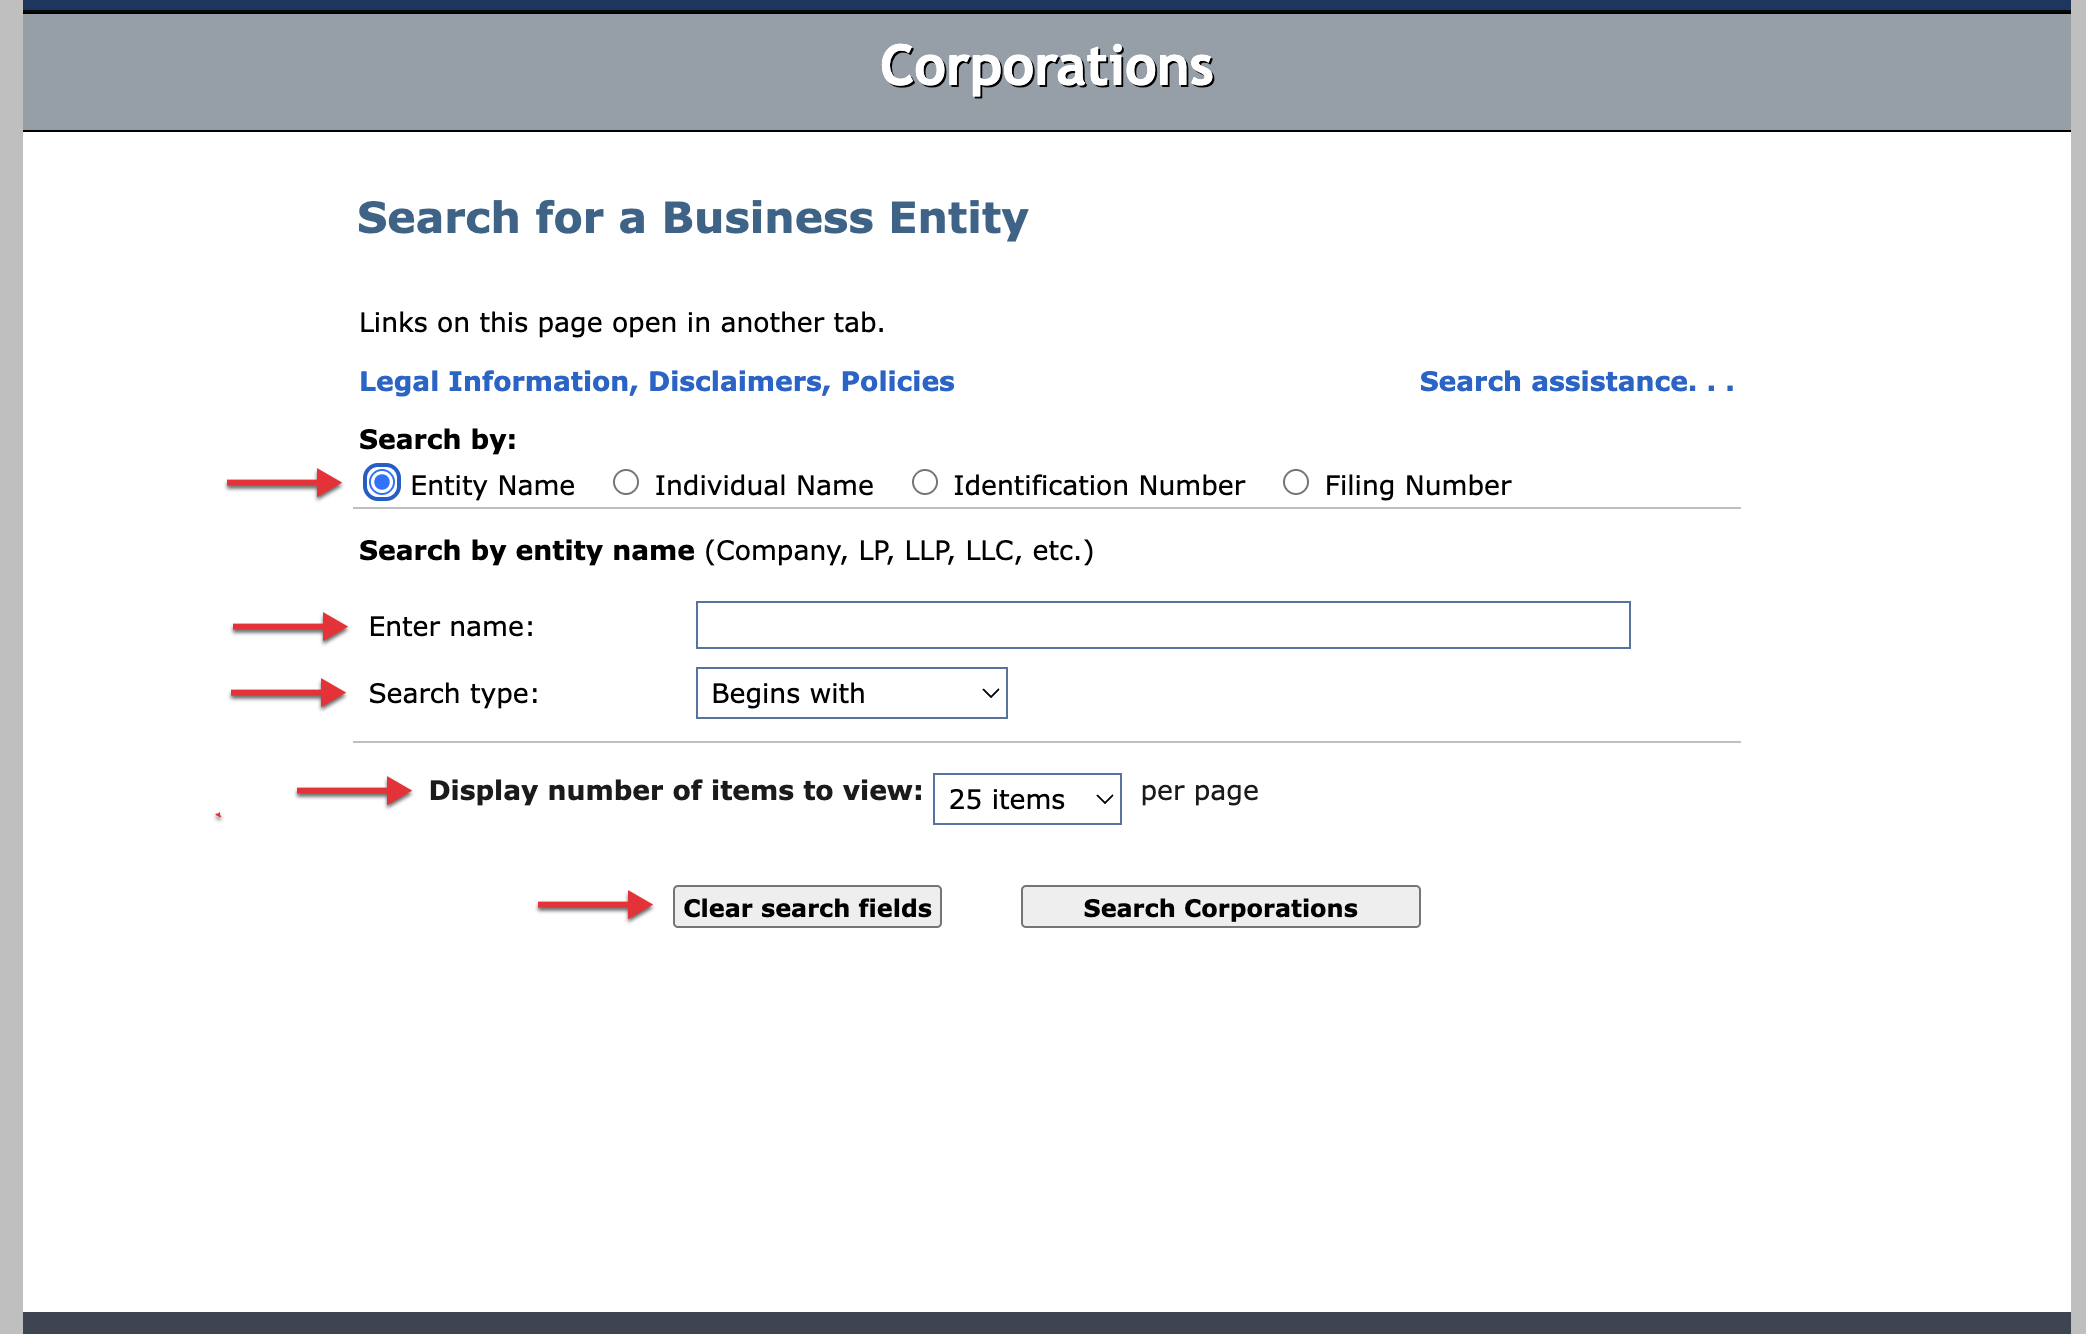Click the Search Corporations button
The width and height of the screenshot is (2086, 1334).
click(1220, 907)
